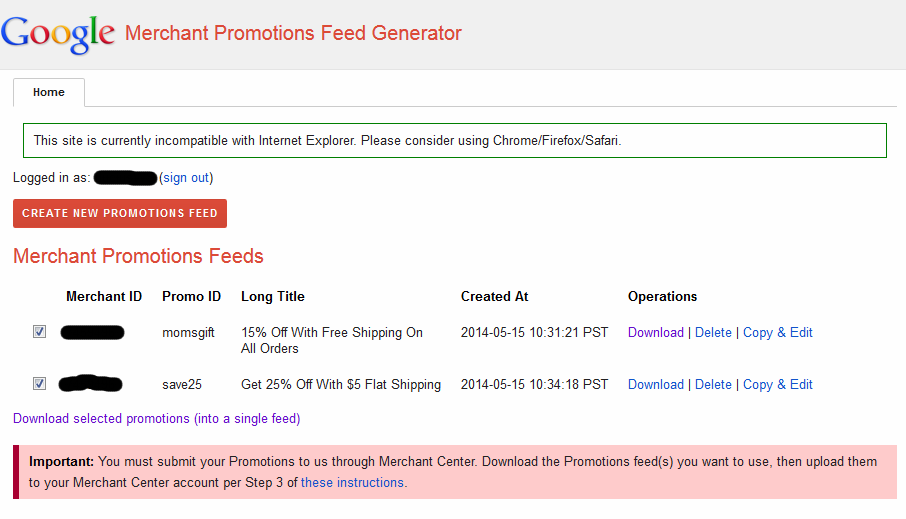Click Download selected promotions into single feed
This screenshot has height=519, width=906.
[157, 418]
